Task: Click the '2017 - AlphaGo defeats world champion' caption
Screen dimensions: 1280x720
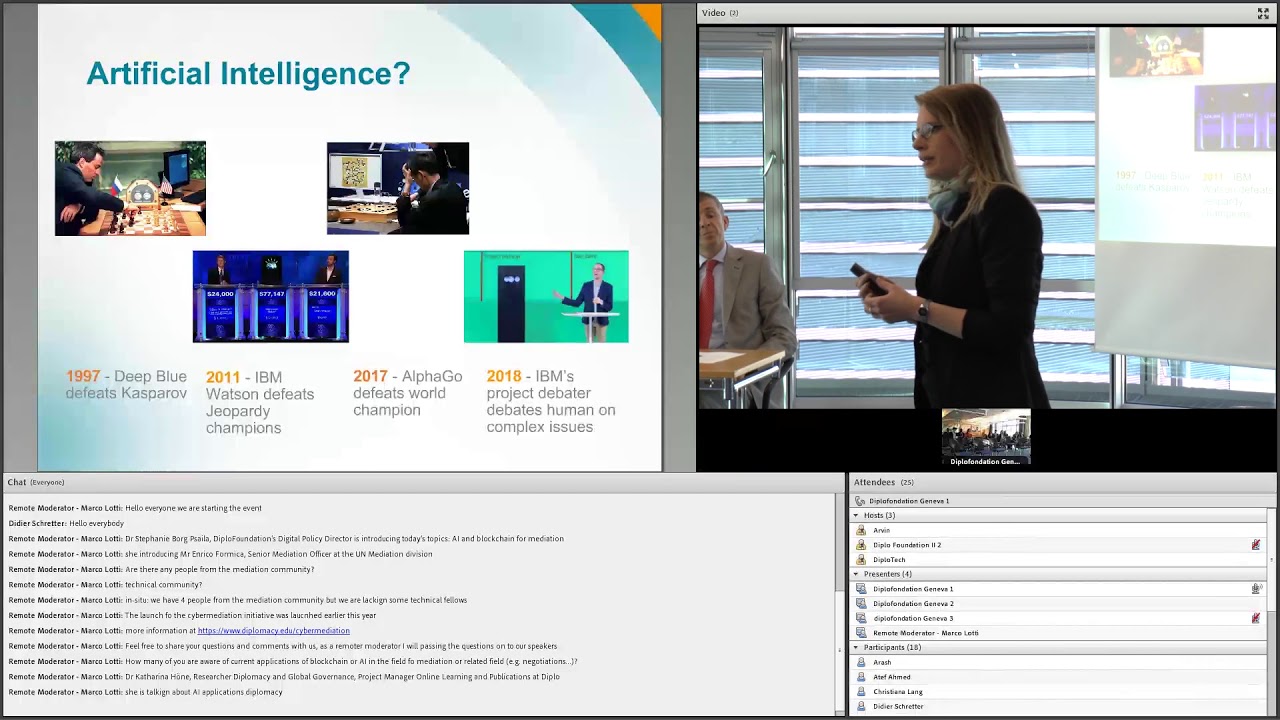Action: tap(408, 393)
